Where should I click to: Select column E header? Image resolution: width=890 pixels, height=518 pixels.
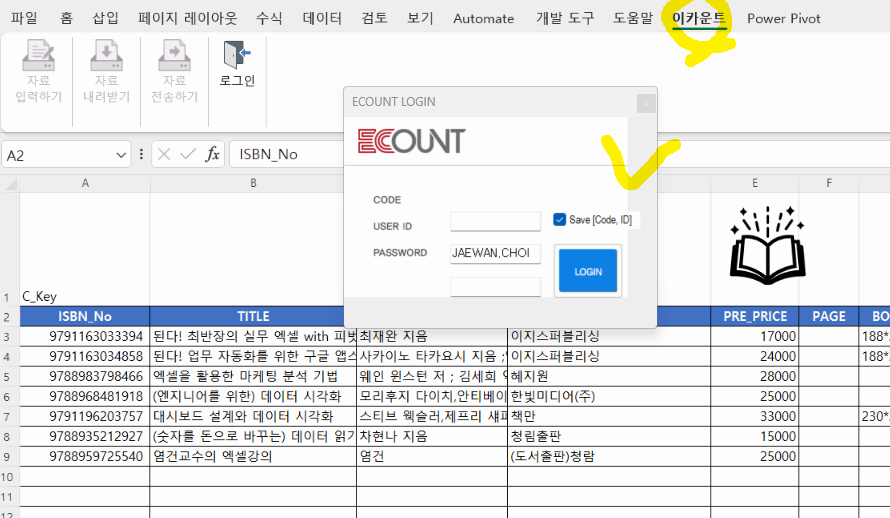[x=755, y=183]
